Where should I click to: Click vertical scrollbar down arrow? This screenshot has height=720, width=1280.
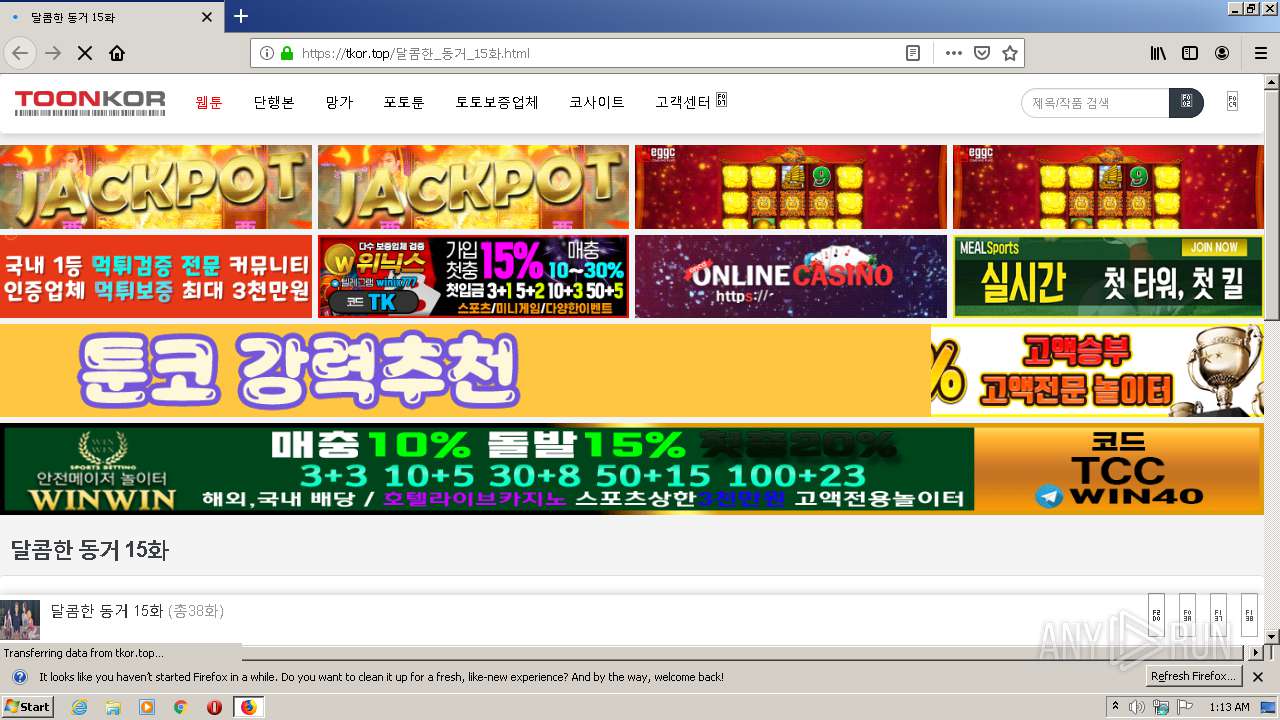(1272, 637)
